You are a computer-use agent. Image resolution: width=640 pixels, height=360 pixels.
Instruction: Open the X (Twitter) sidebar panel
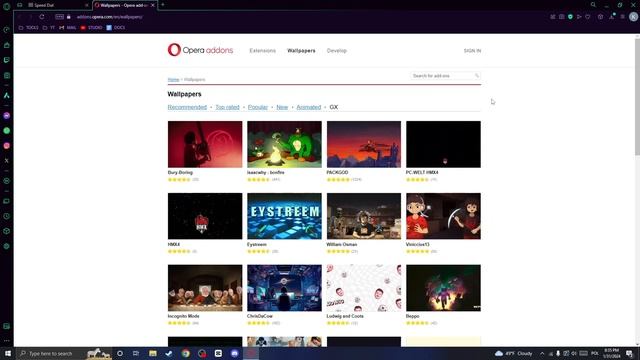[7, 161]
